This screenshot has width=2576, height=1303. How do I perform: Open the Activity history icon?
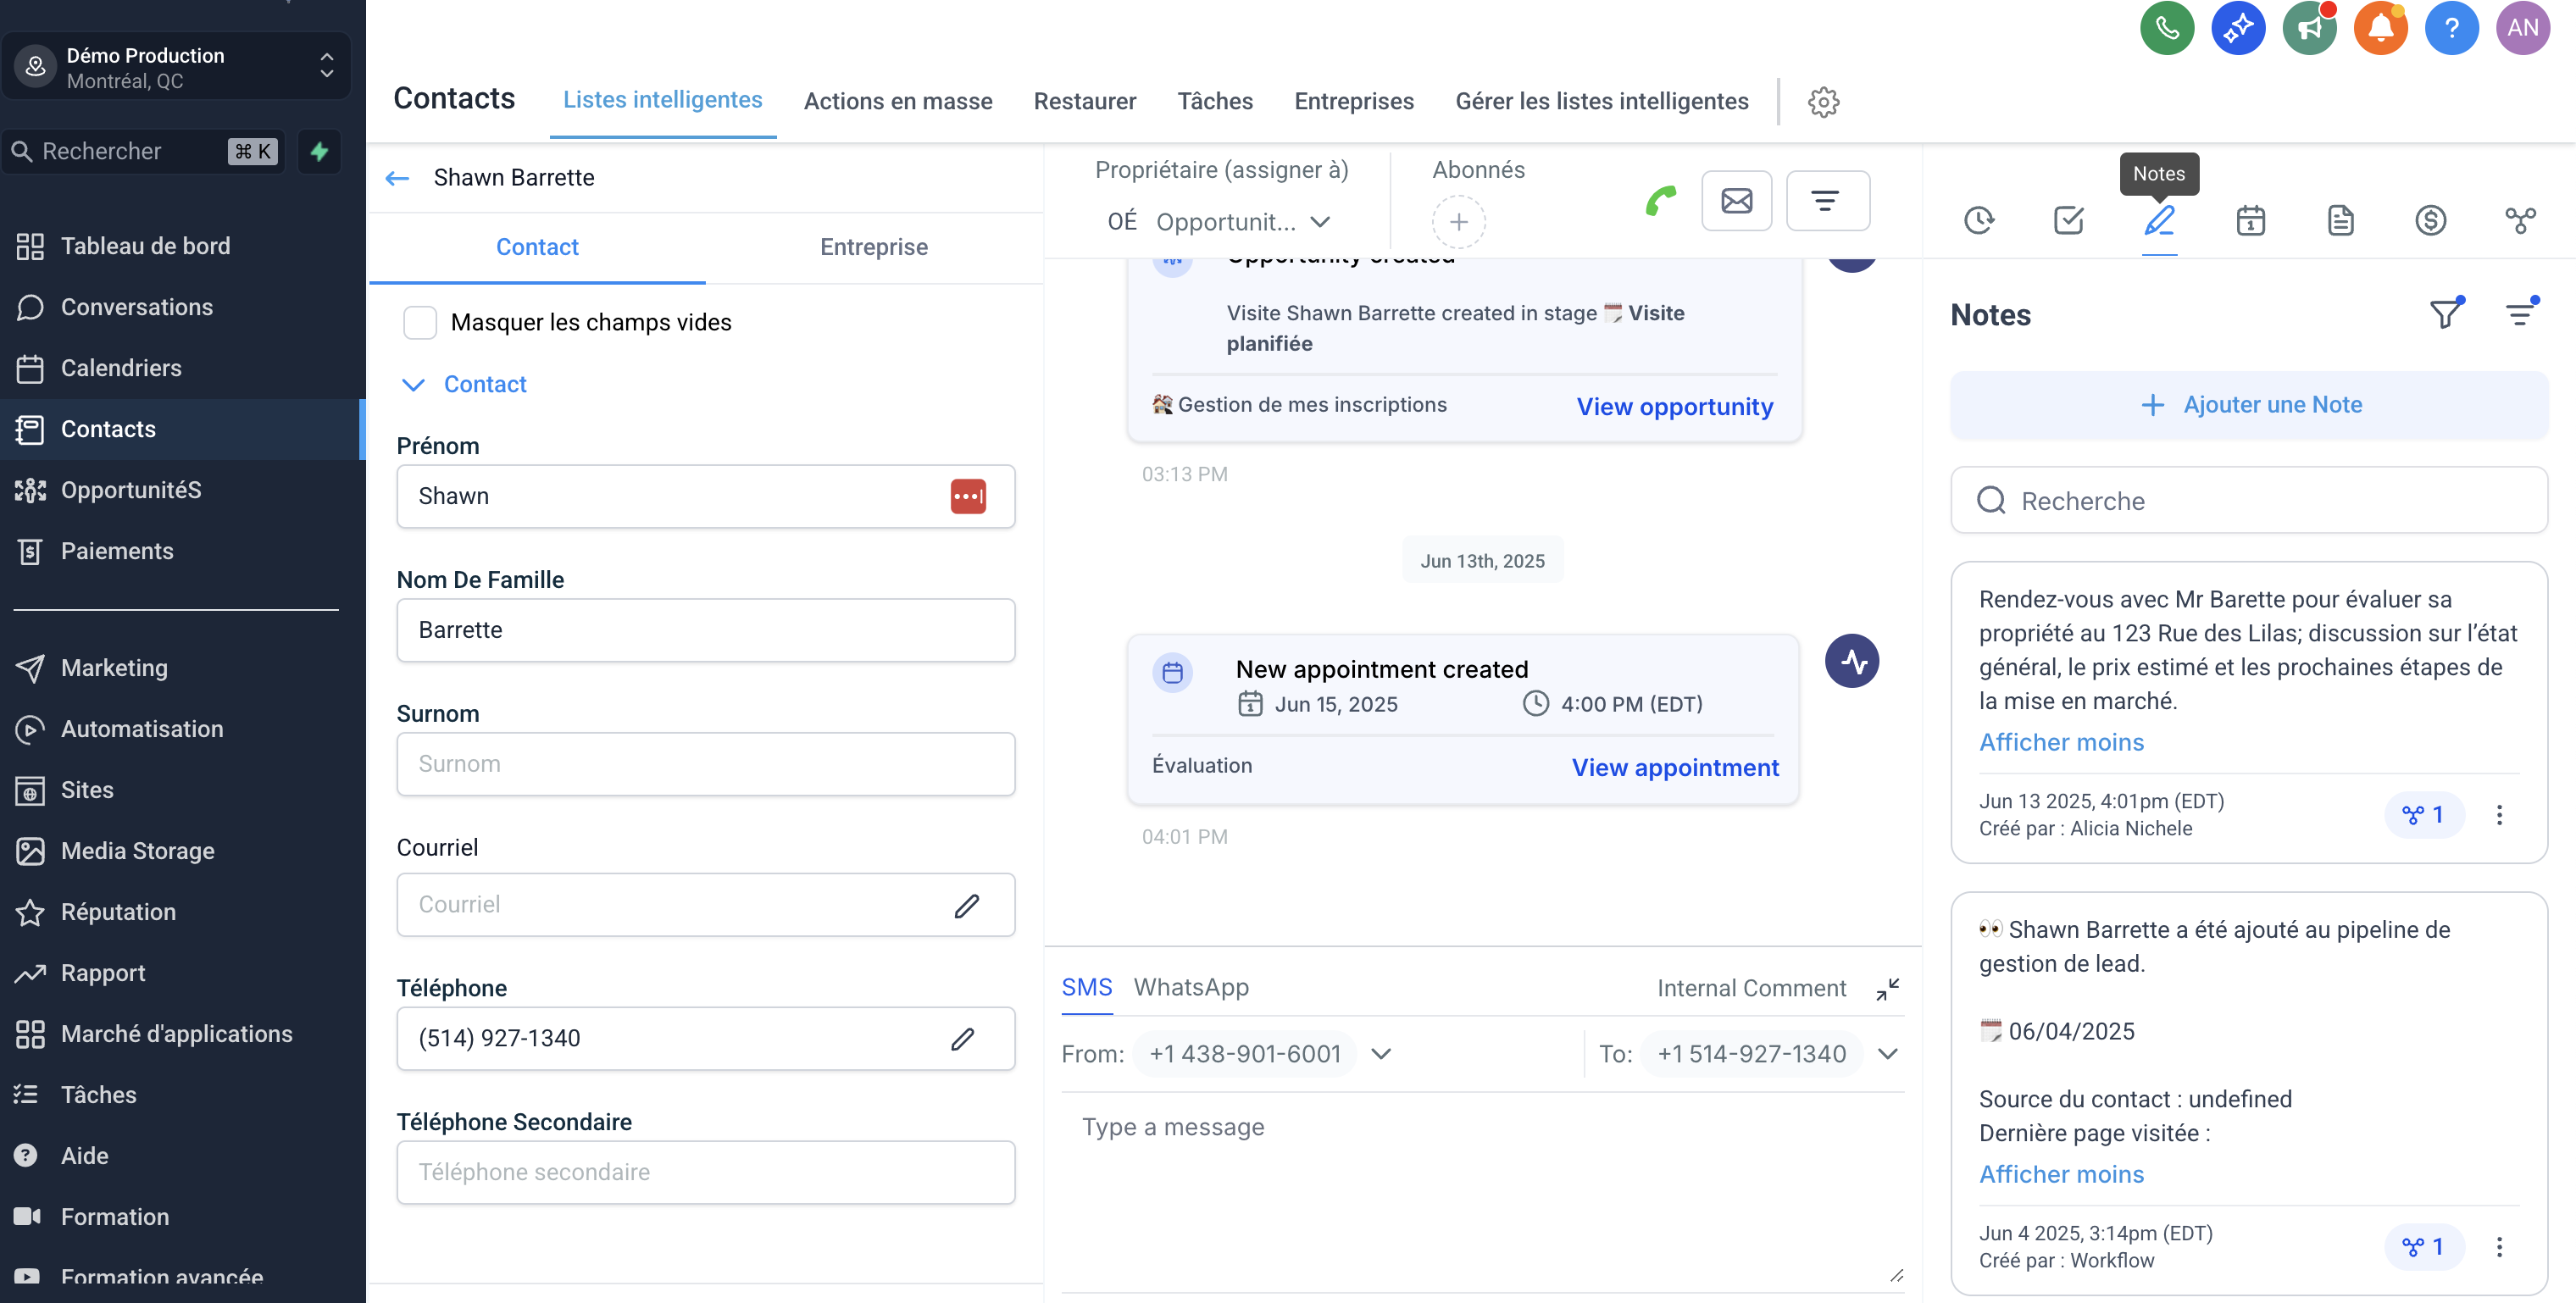1979,220
